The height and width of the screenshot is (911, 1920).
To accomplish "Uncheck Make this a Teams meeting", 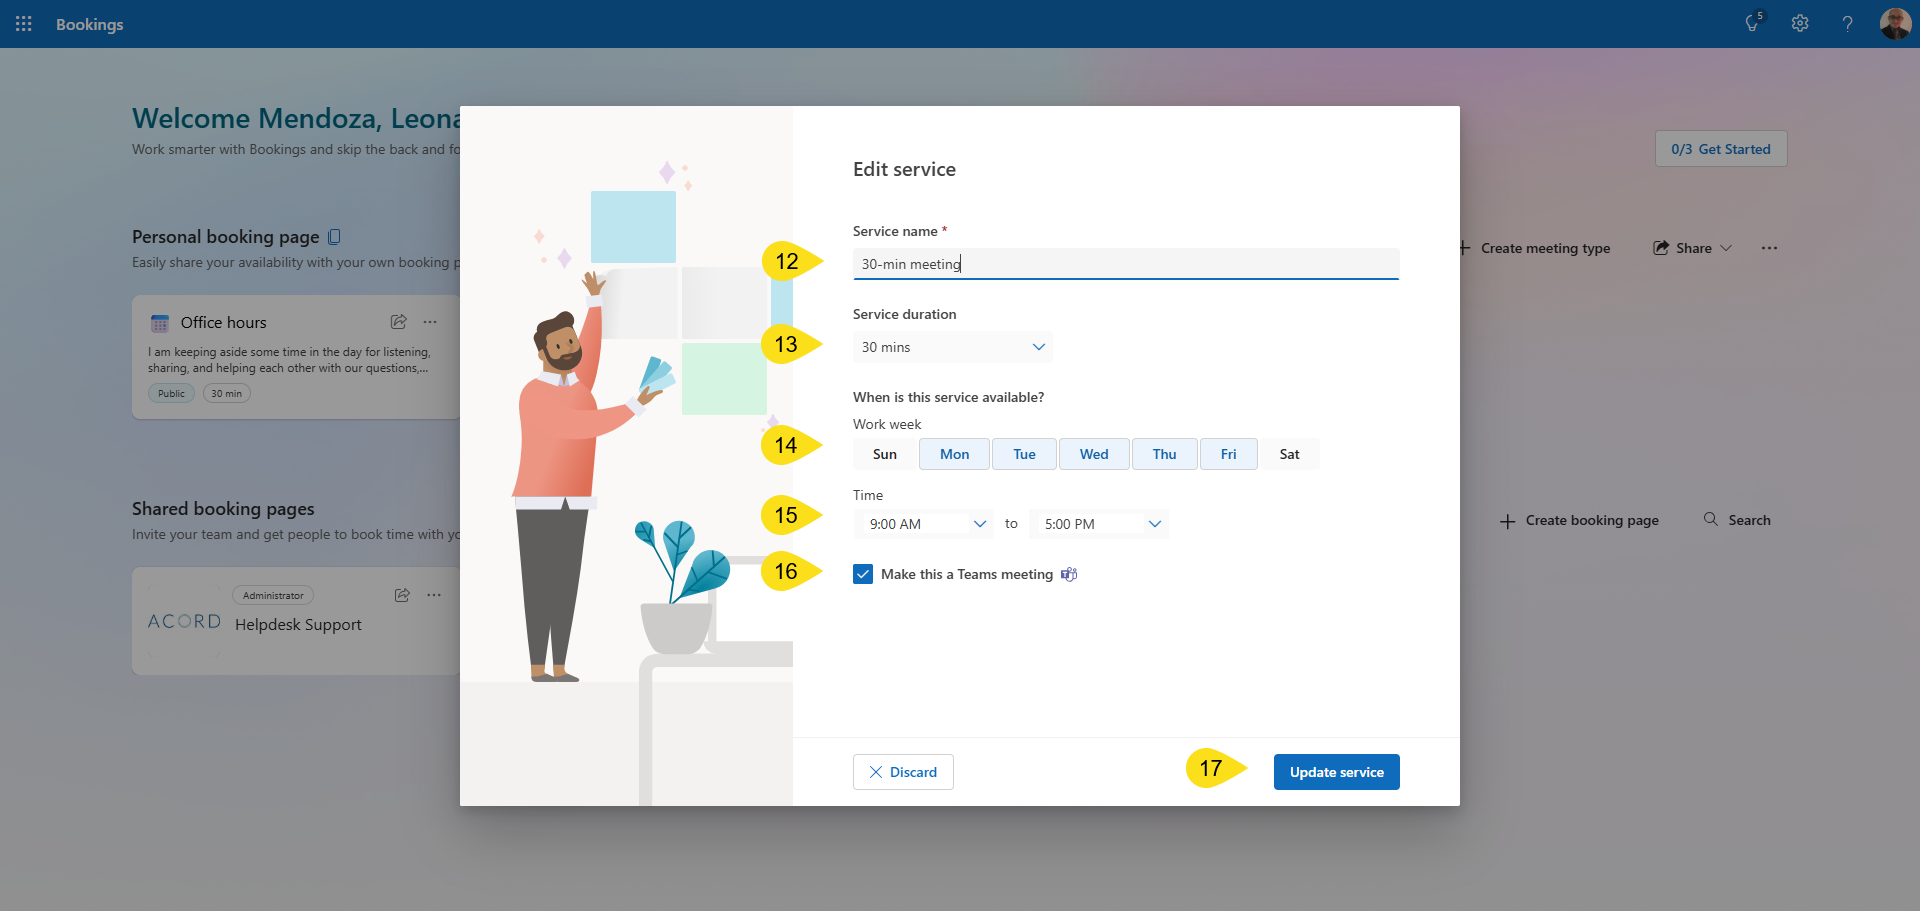I will coord(863,574).
